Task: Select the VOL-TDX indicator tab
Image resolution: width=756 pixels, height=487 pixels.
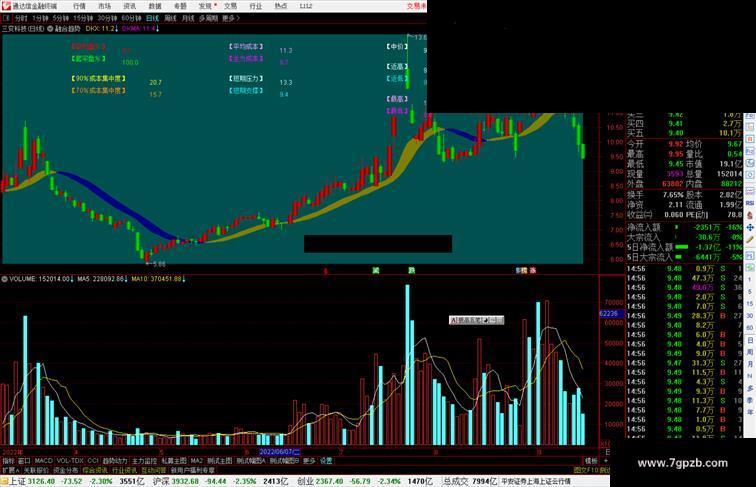Action: click(70, 461)
